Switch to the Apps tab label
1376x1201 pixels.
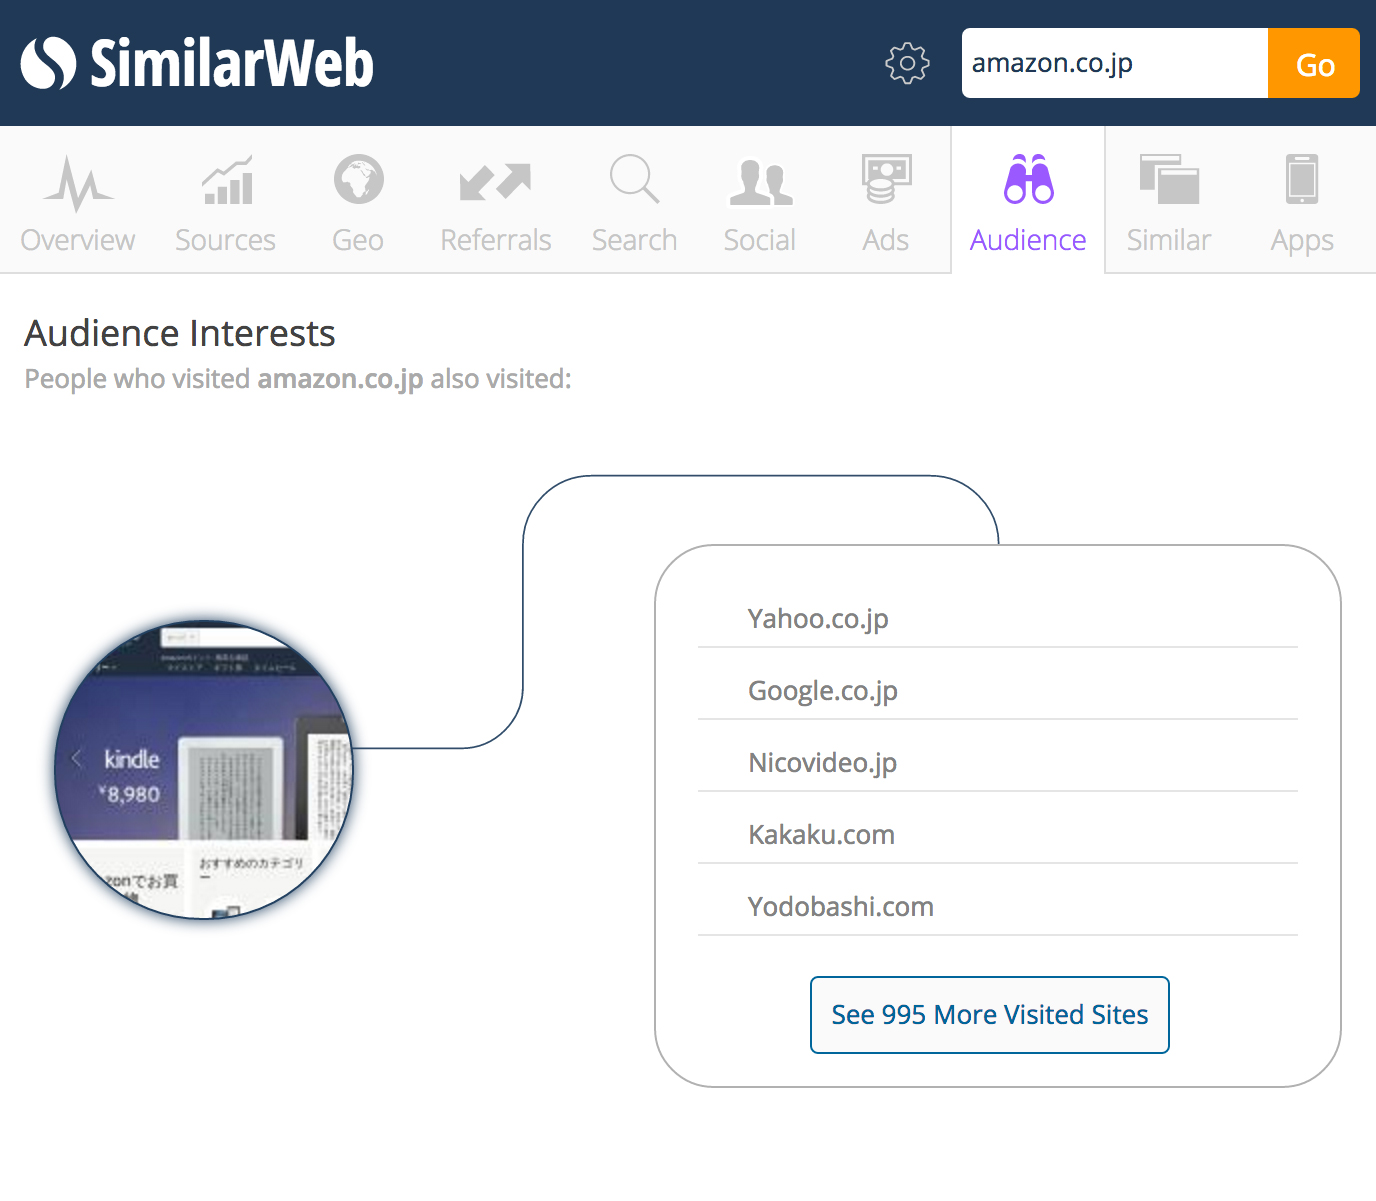coord(1302,241)
